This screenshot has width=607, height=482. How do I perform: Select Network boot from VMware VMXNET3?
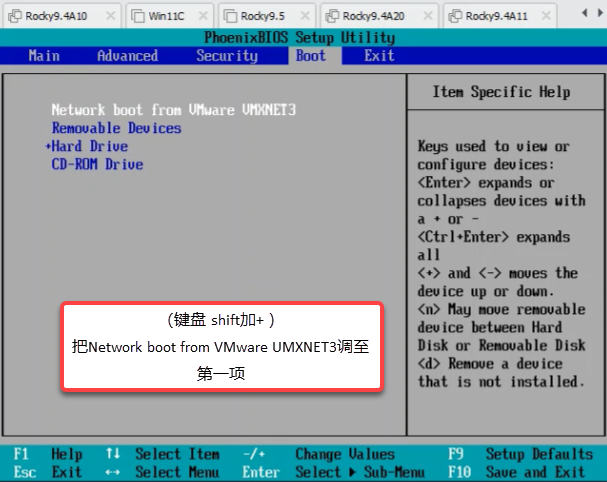coord(174,109)
